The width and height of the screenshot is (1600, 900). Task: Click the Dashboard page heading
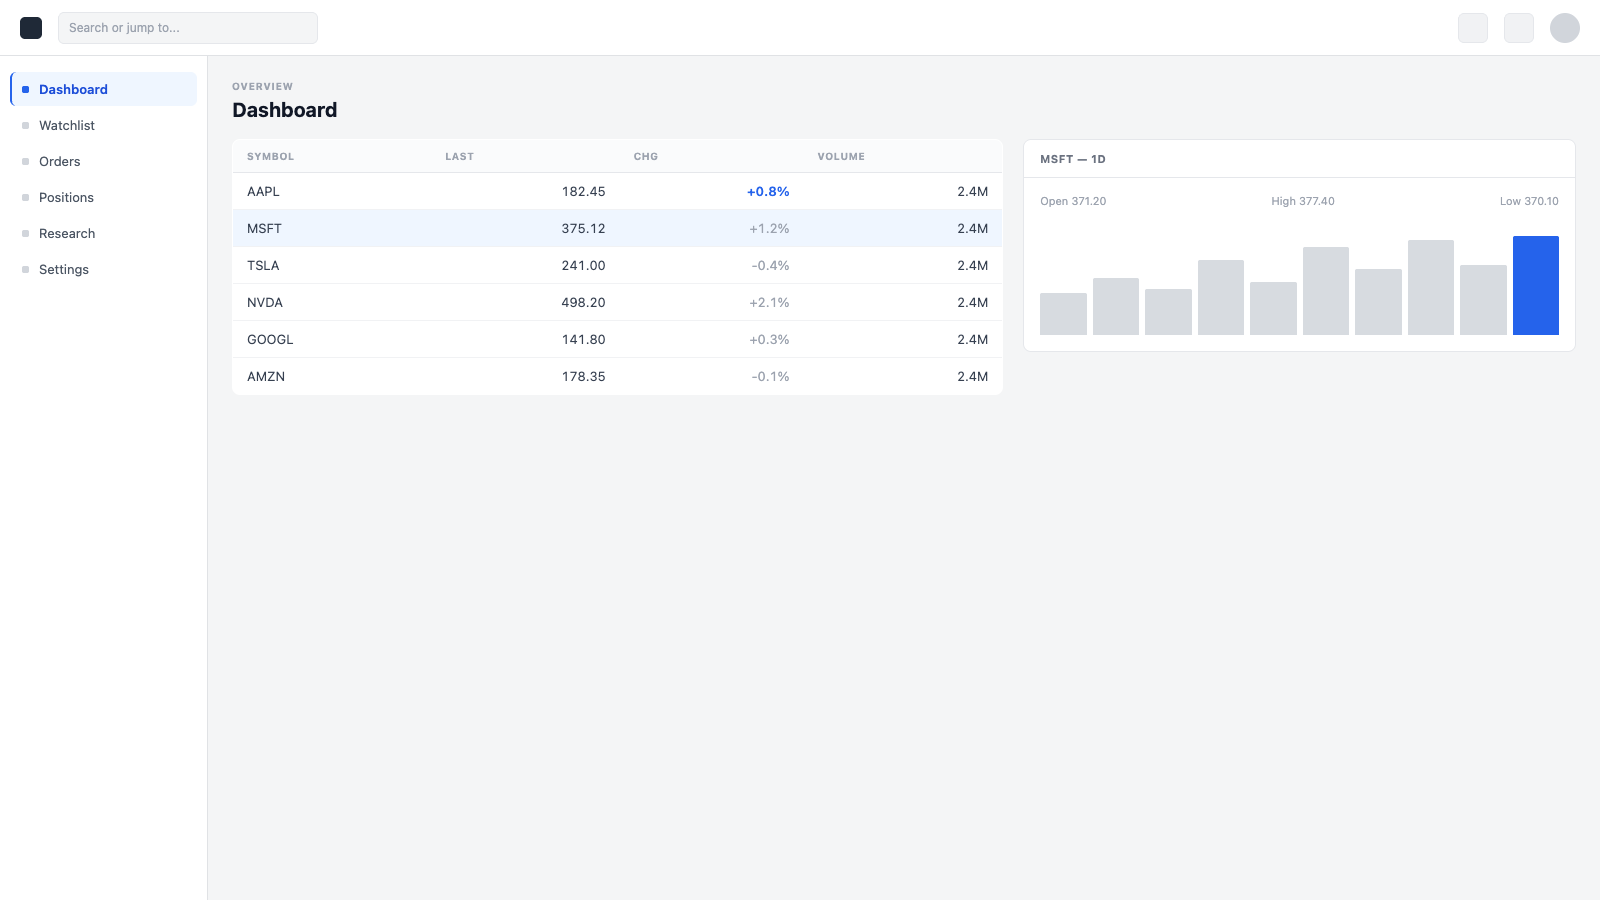coord(285,110)
